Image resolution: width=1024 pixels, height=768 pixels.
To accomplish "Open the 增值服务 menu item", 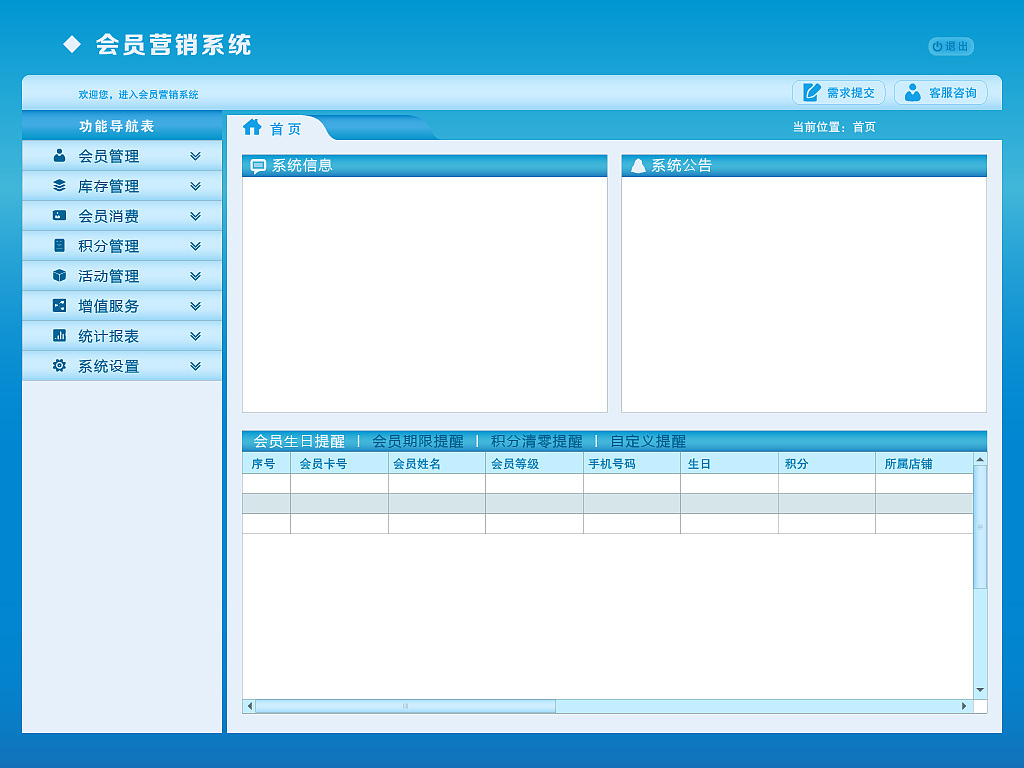I will click(x=122, y=306).
